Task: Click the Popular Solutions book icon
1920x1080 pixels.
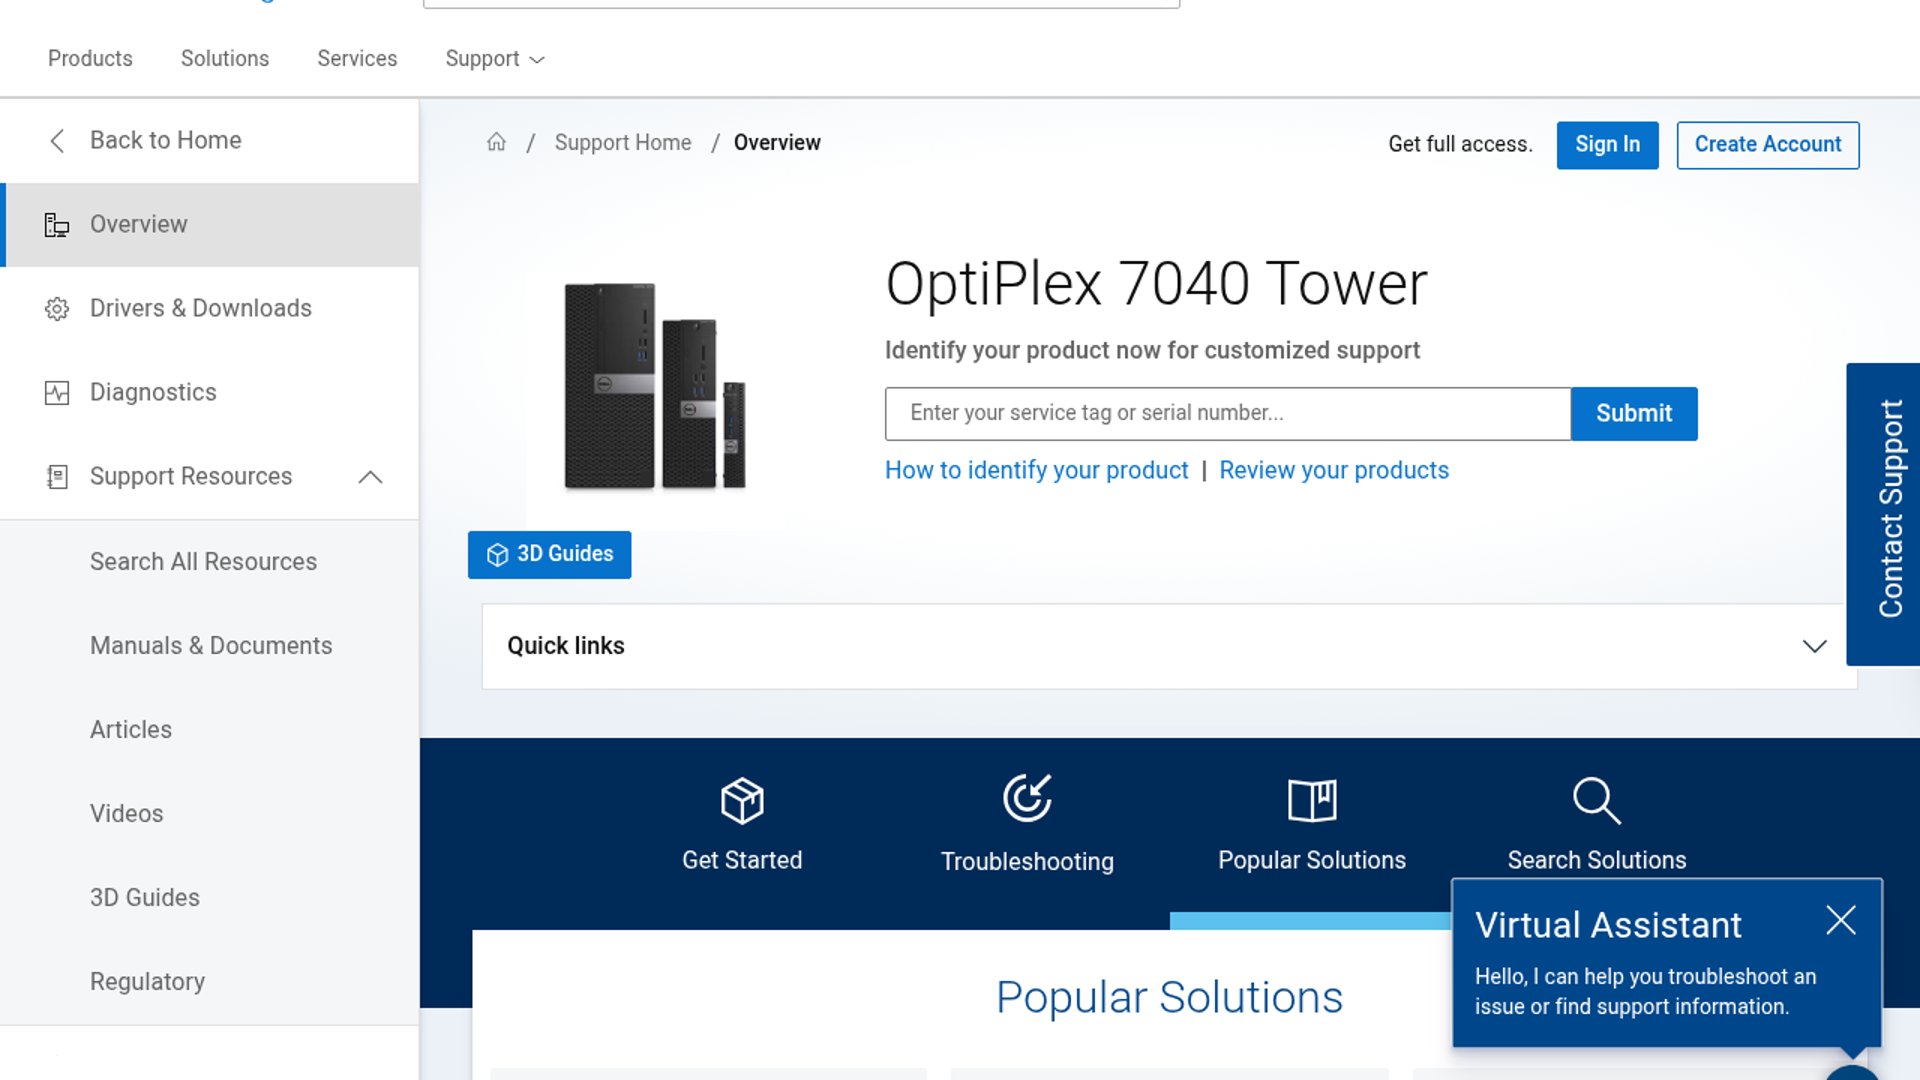Action: coord(1312,800)
